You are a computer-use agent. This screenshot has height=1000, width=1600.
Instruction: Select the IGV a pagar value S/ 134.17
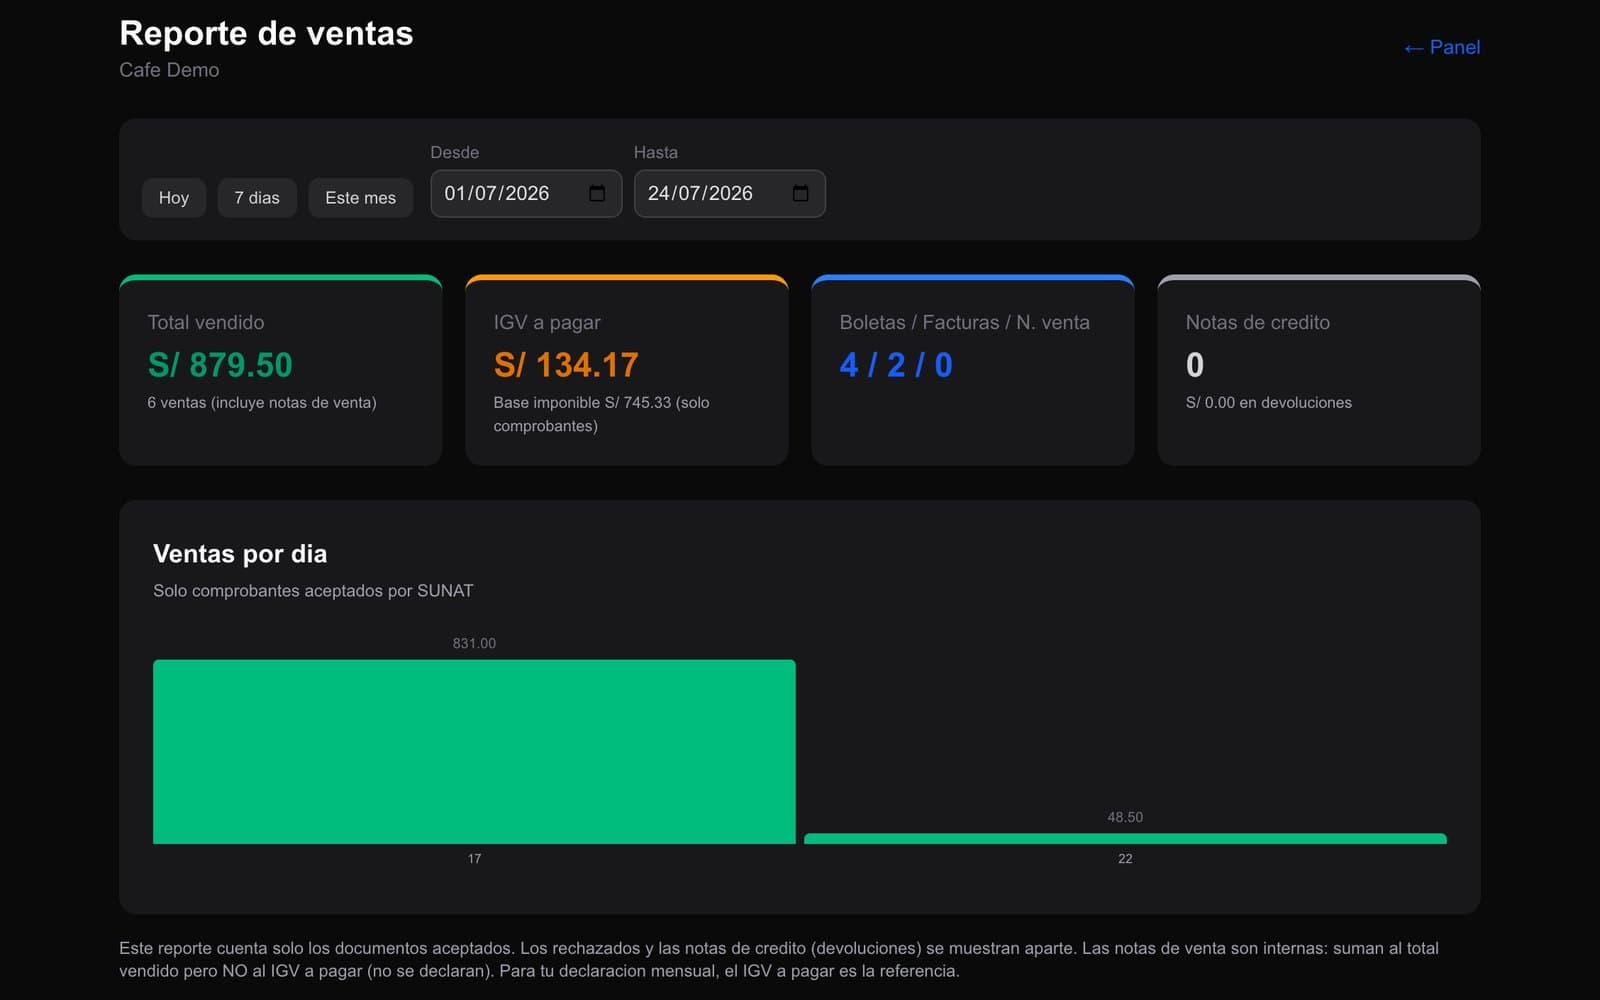566,365
